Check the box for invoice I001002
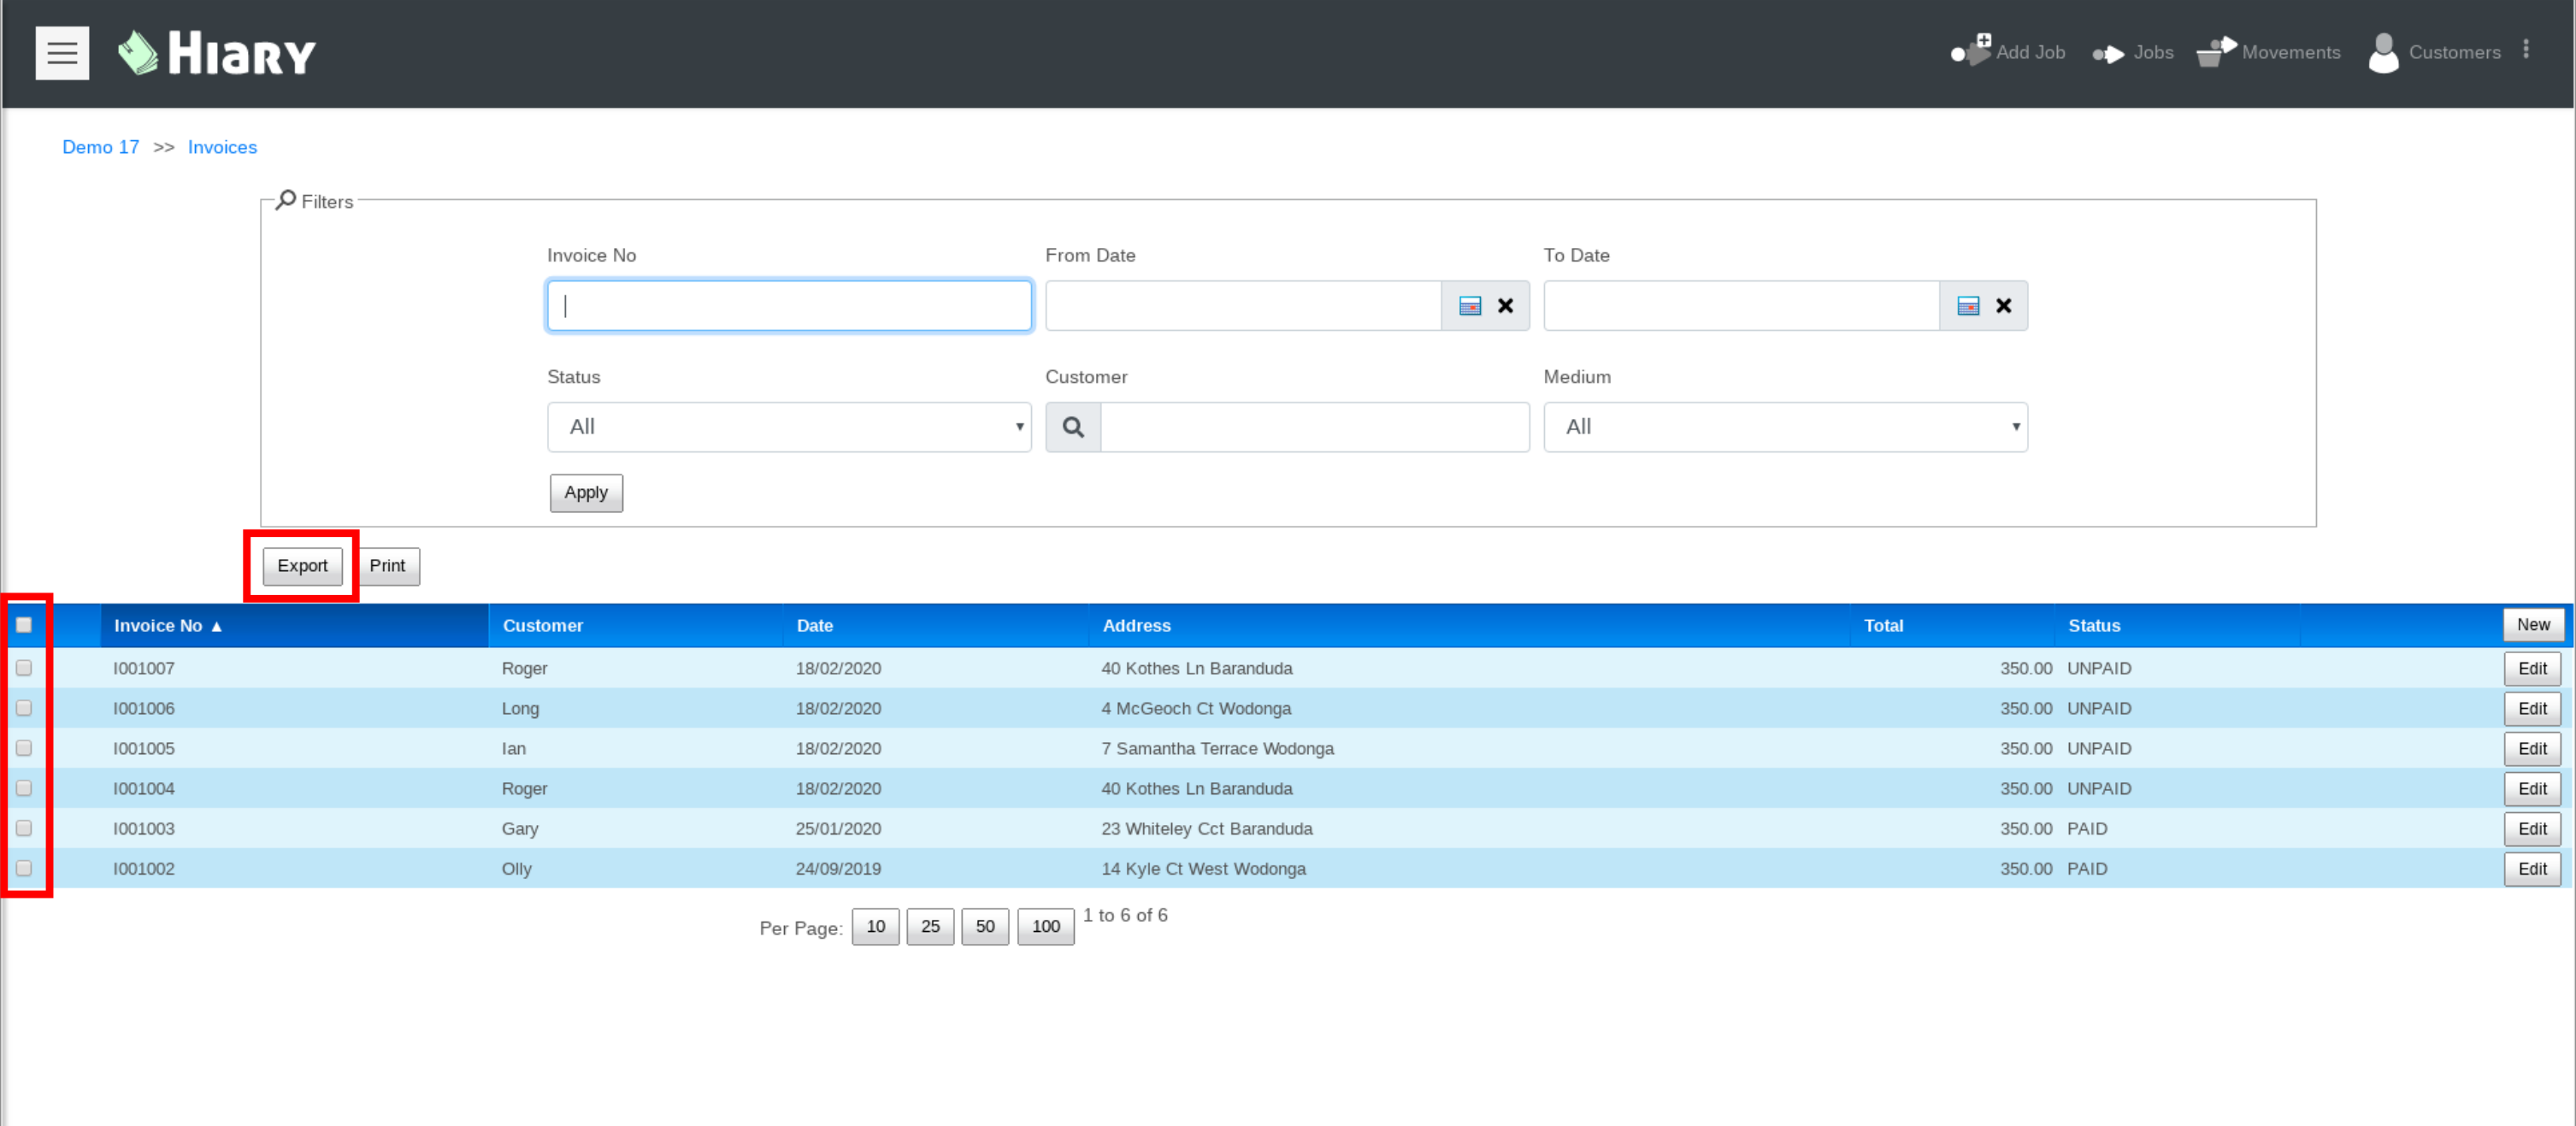Screen dimensions: 2576x1126 24,868
